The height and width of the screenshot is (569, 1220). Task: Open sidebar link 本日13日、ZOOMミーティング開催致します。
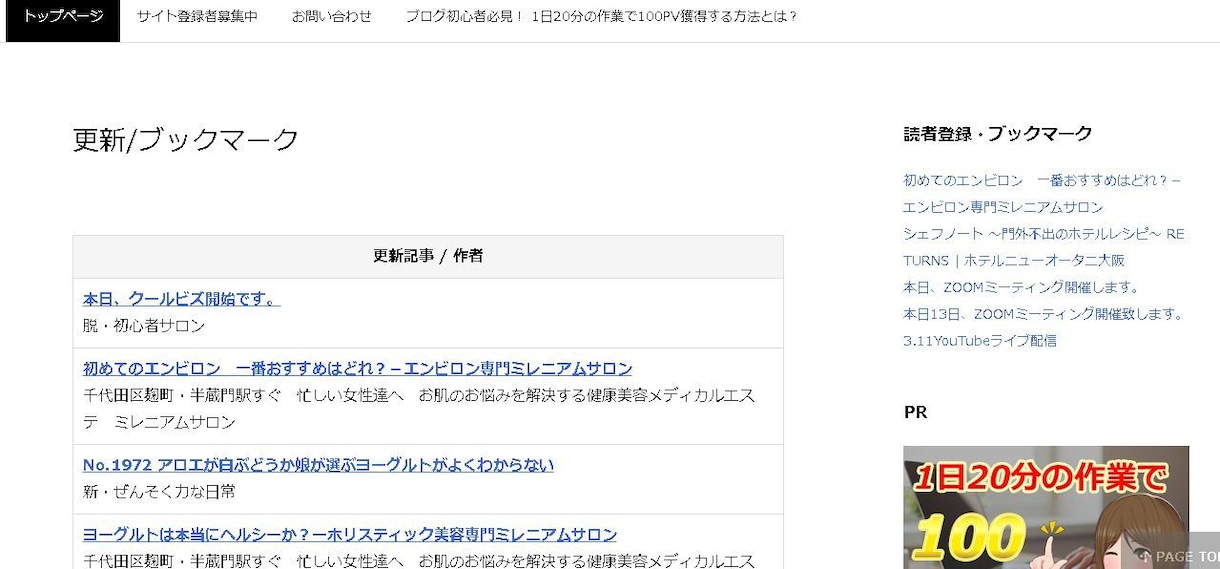[x=1043, y=314]
